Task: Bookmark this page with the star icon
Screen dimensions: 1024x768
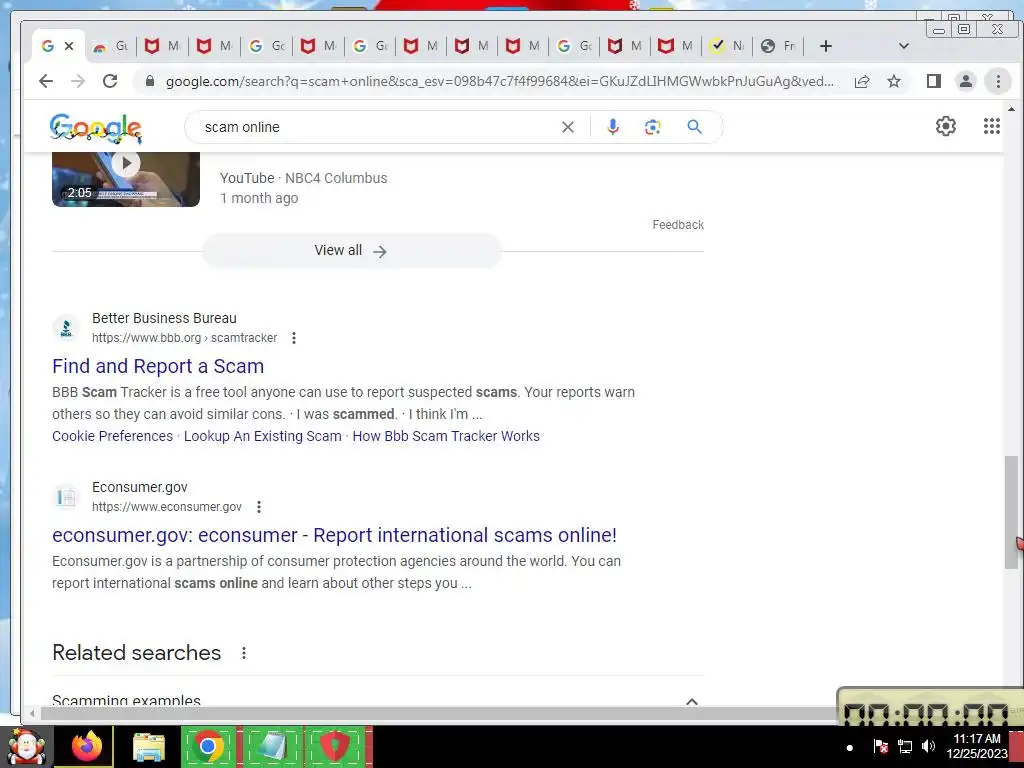Action: coord(894,81)
